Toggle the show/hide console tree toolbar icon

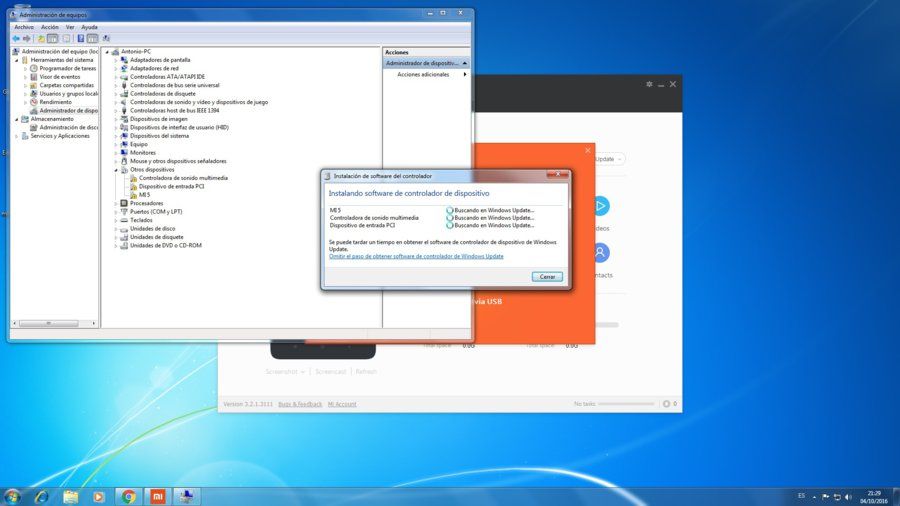[53, 38]
